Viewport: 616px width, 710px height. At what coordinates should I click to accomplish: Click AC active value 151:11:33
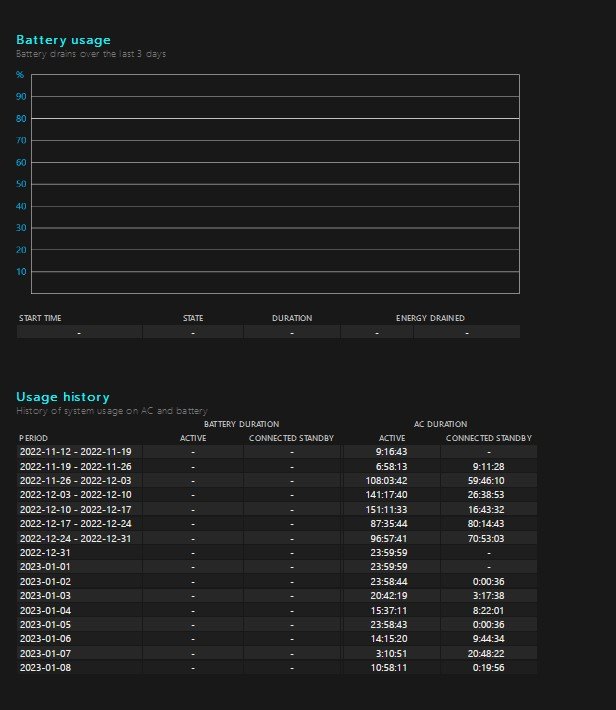386,509
